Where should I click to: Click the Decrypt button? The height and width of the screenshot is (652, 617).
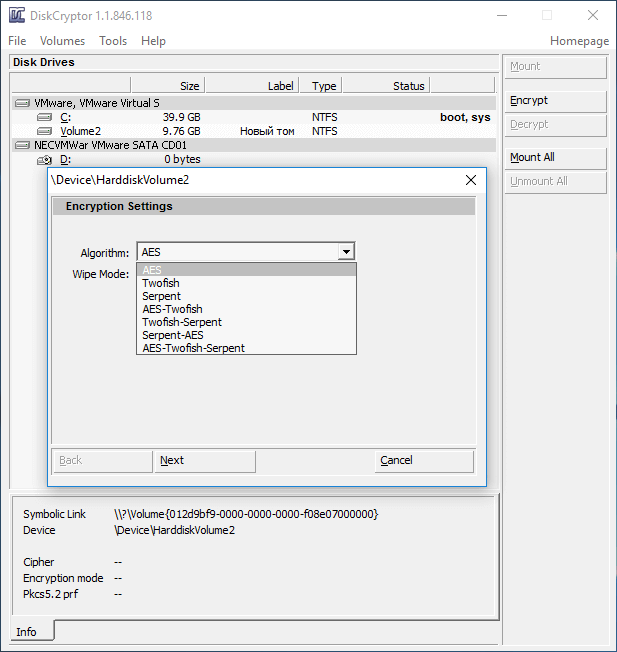[556, 125]
